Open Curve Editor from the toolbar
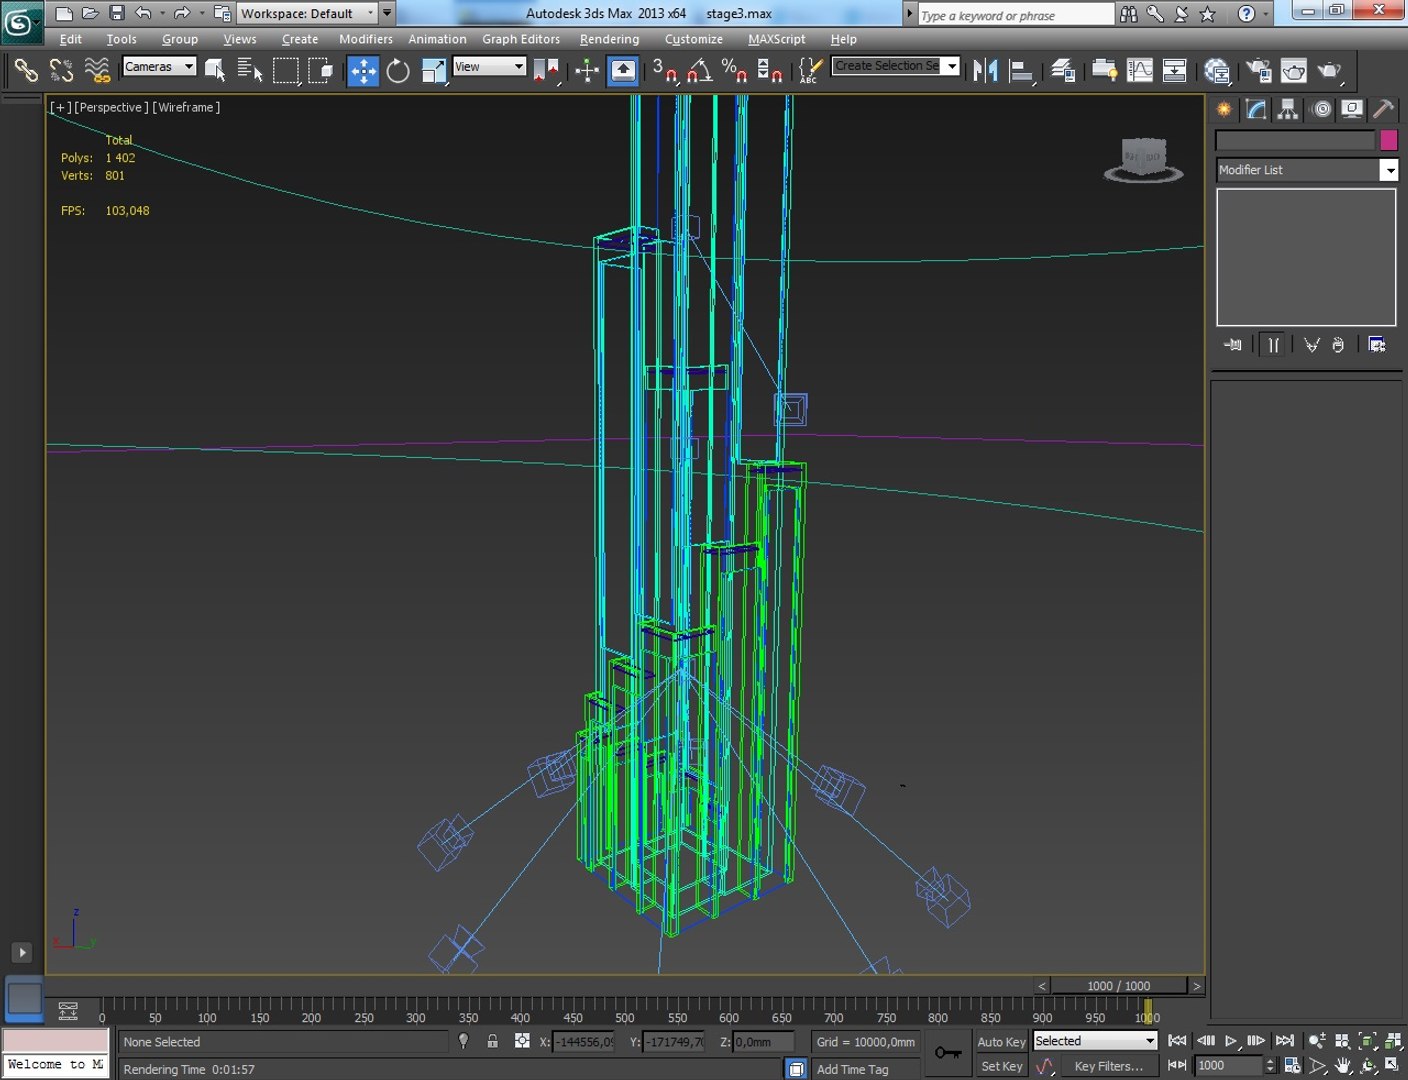The image size is (1408, 1080). coord(1140,71)
